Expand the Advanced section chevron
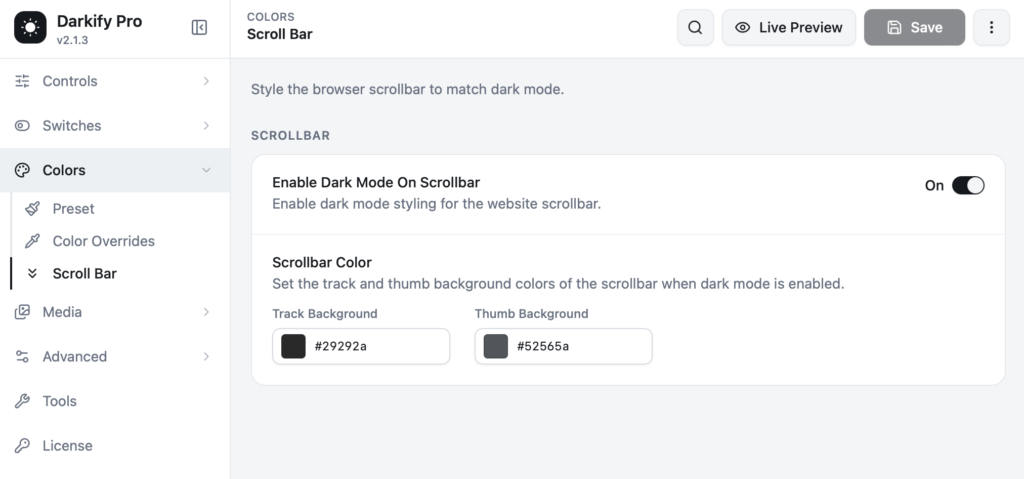Viewport: 1024px width, 479px height. [206, 356]
